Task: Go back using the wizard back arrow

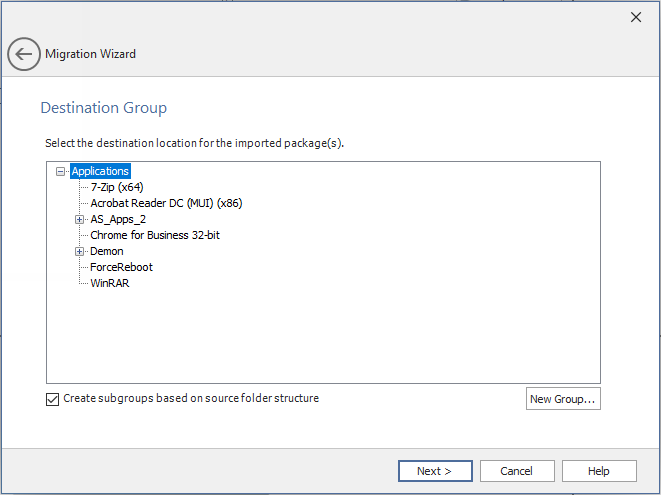Action: pyautogui.click(x=24, y=54)
